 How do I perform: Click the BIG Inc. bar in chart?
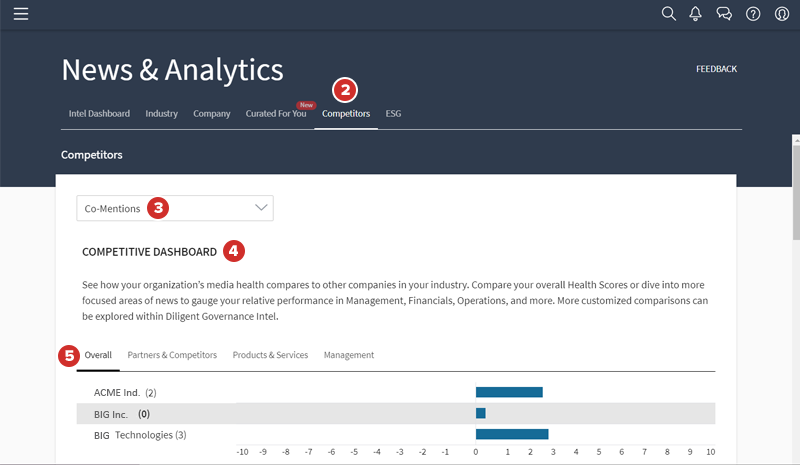(x=480, y=413)
